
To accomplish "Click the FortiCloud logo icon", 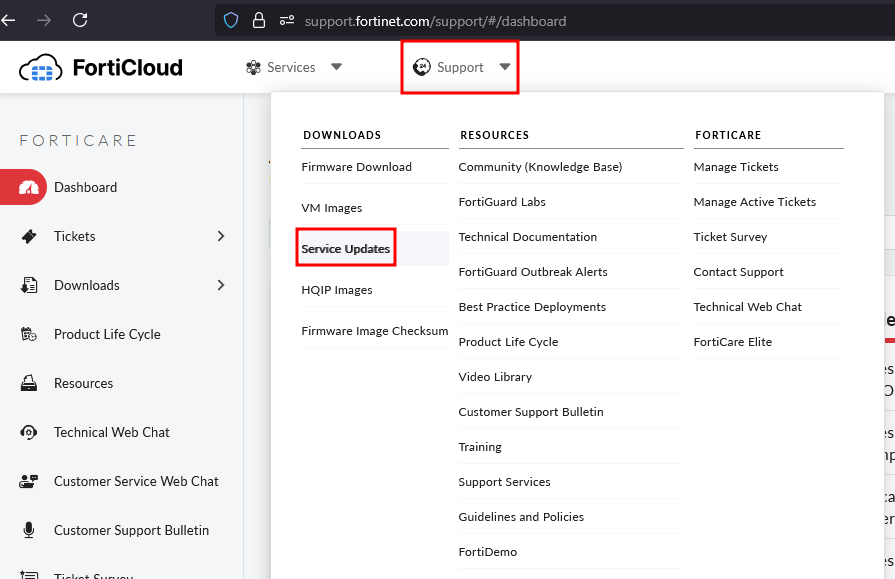I will point(41,68).
